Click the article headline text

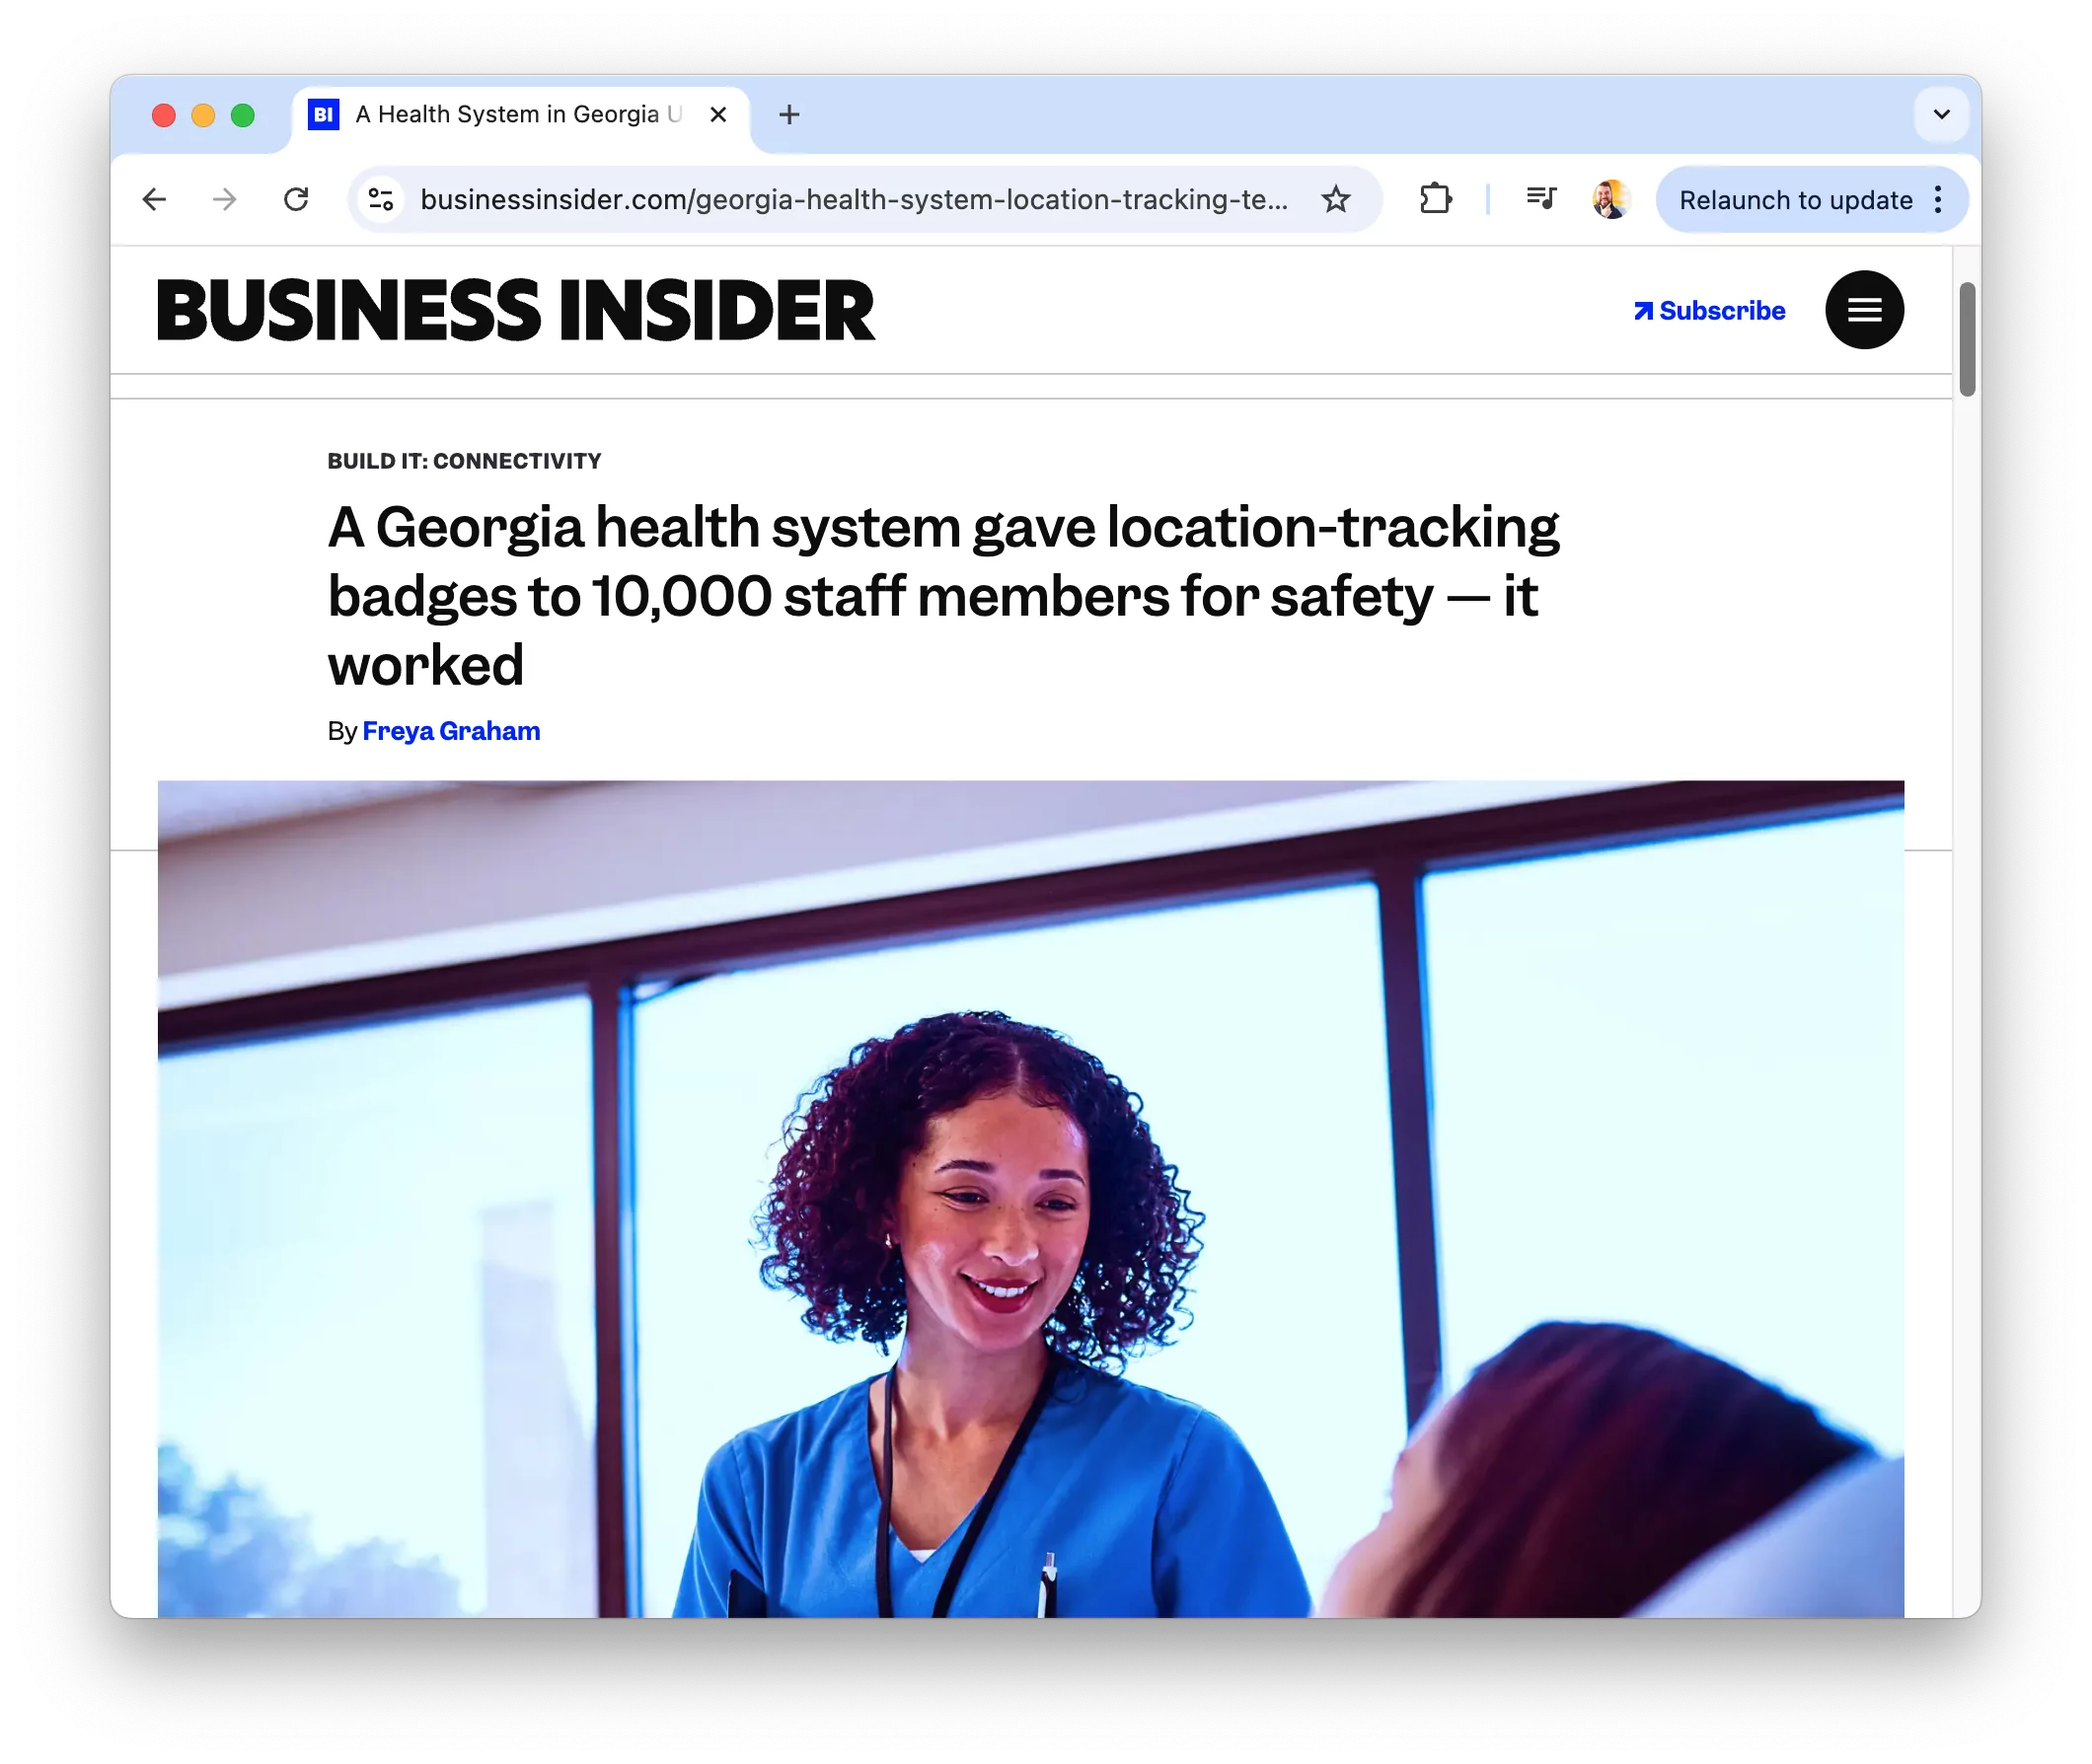coord(943,595)
